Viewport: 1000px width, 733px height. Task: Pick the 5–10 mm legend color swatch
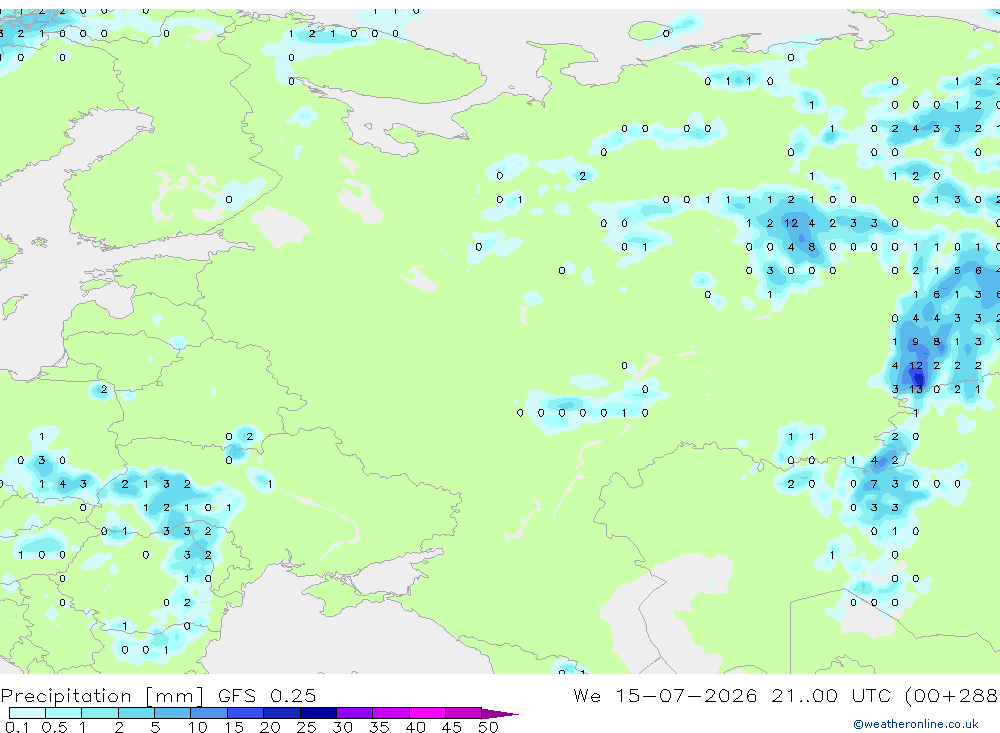pyautogui.click(x=172, y=713)
